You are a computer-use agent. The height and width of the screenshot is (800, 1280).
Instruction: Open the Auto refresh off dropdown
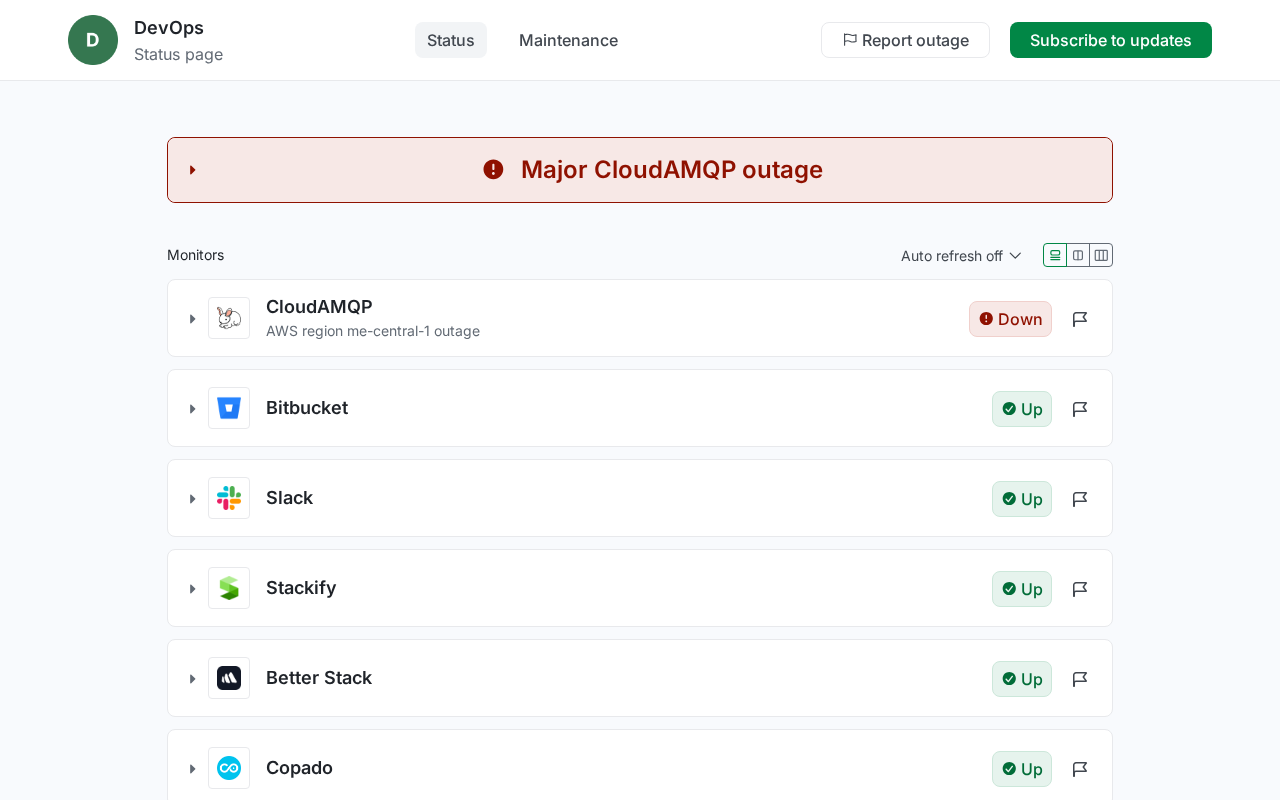click(961, 256)
